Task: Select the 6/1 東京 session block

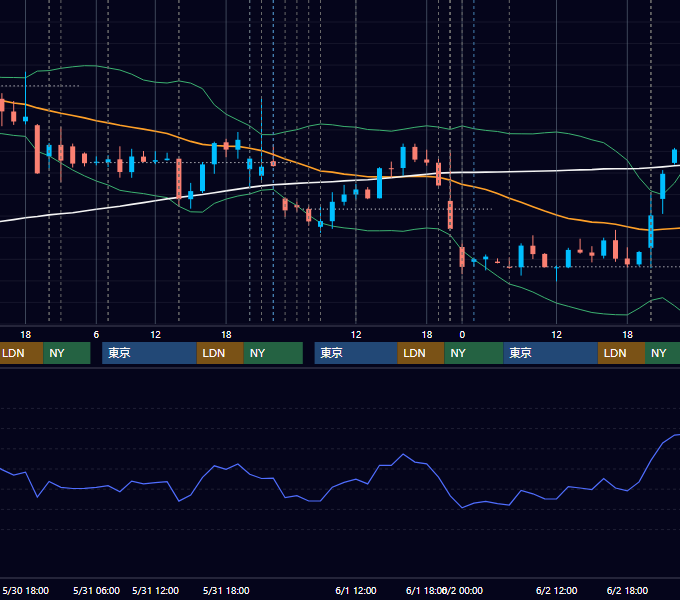Action: (356, 353)
